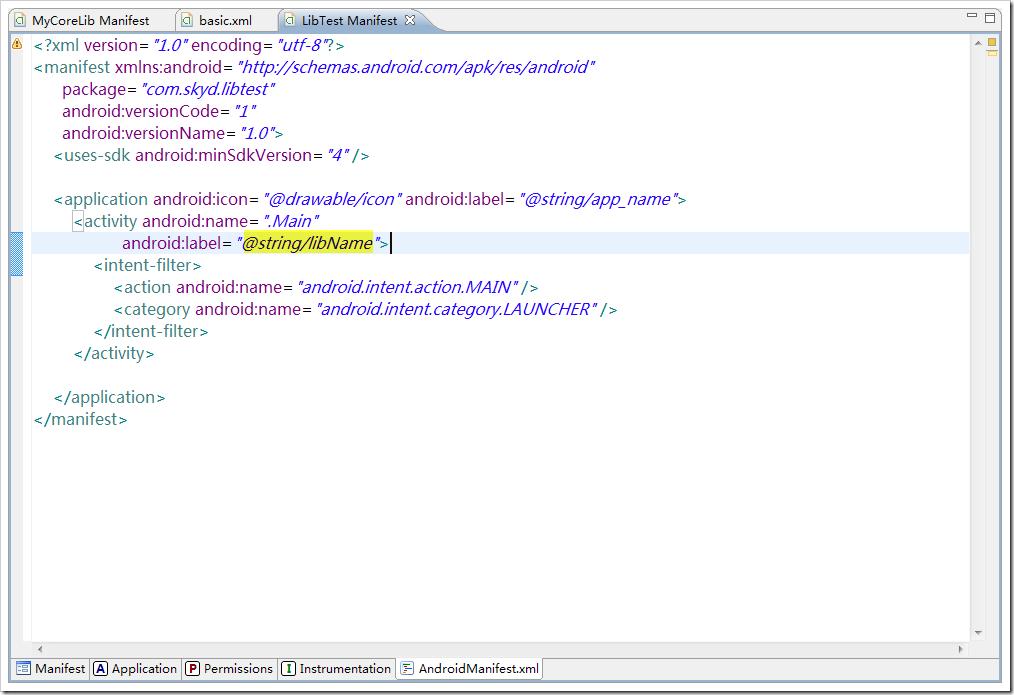The width and height of the screenshot is (1014, 695).
Task: Click the Instrumentation 'I' icon at the bottom
Action: click(289, 668)
